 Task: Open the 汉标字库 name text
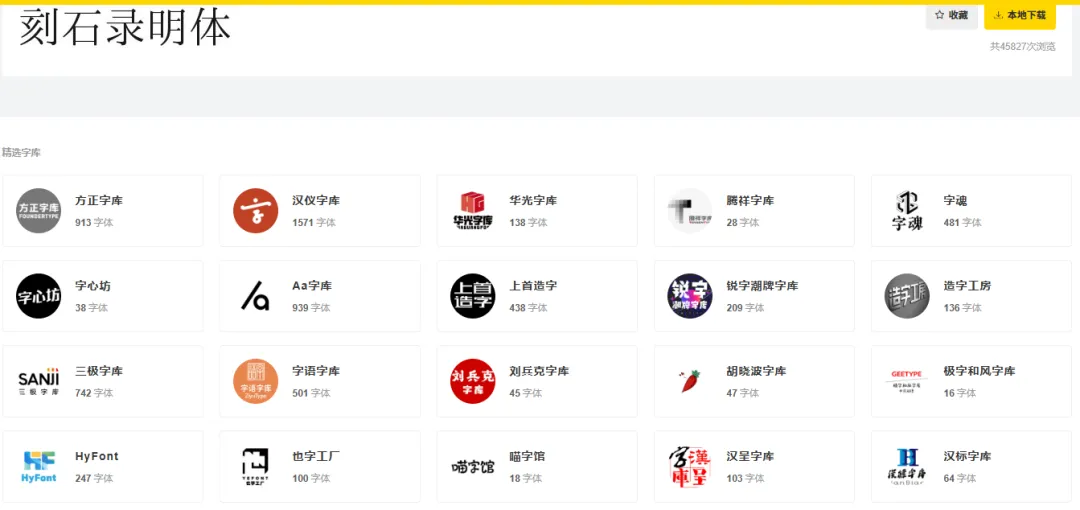coord(967,456)
